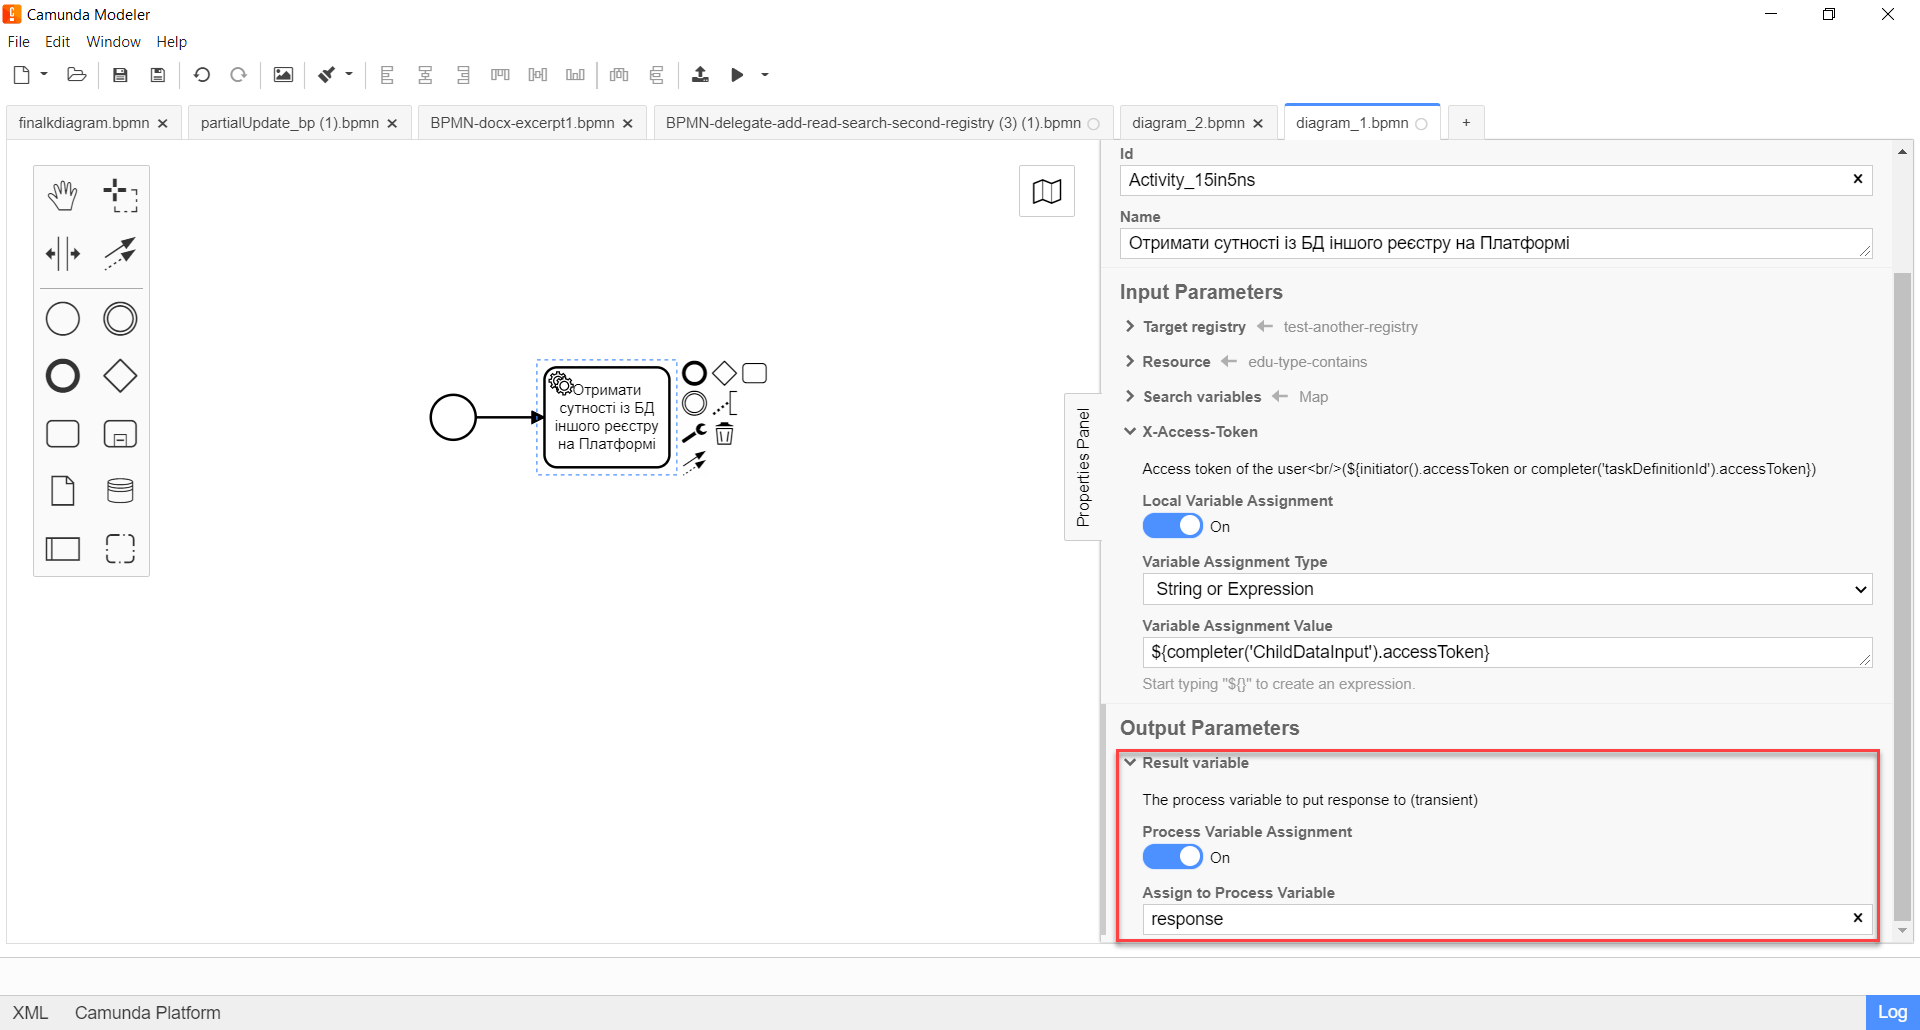Expand Target registry parameter
Viewport: 1920px width, 1030px height.
tap(1130, 327)
